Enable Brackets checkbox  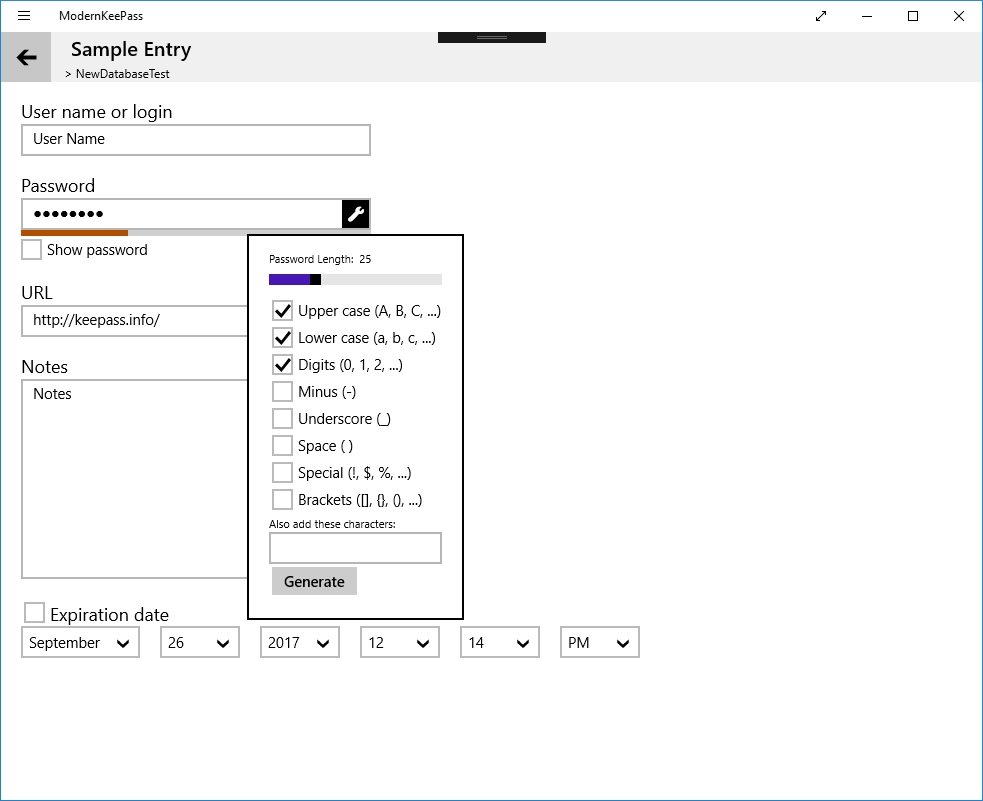pyautogui.click(x=282, y=500)
